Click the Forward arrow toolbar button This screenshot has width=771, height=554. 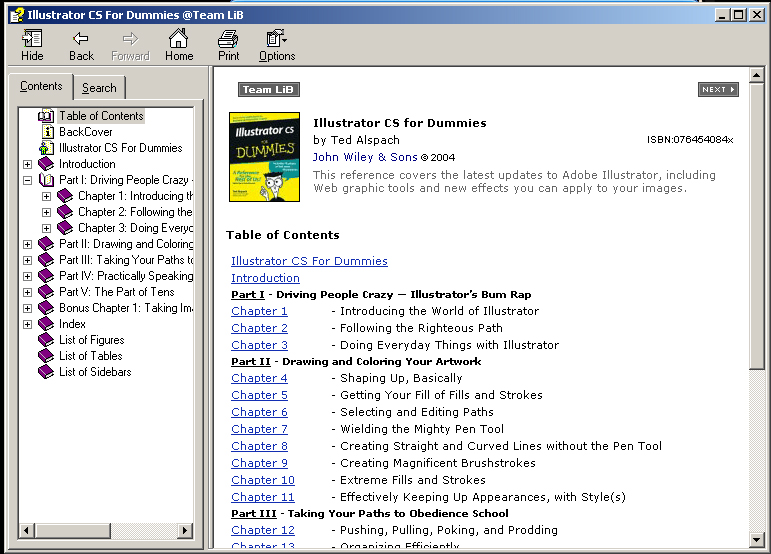click(130, 45)
